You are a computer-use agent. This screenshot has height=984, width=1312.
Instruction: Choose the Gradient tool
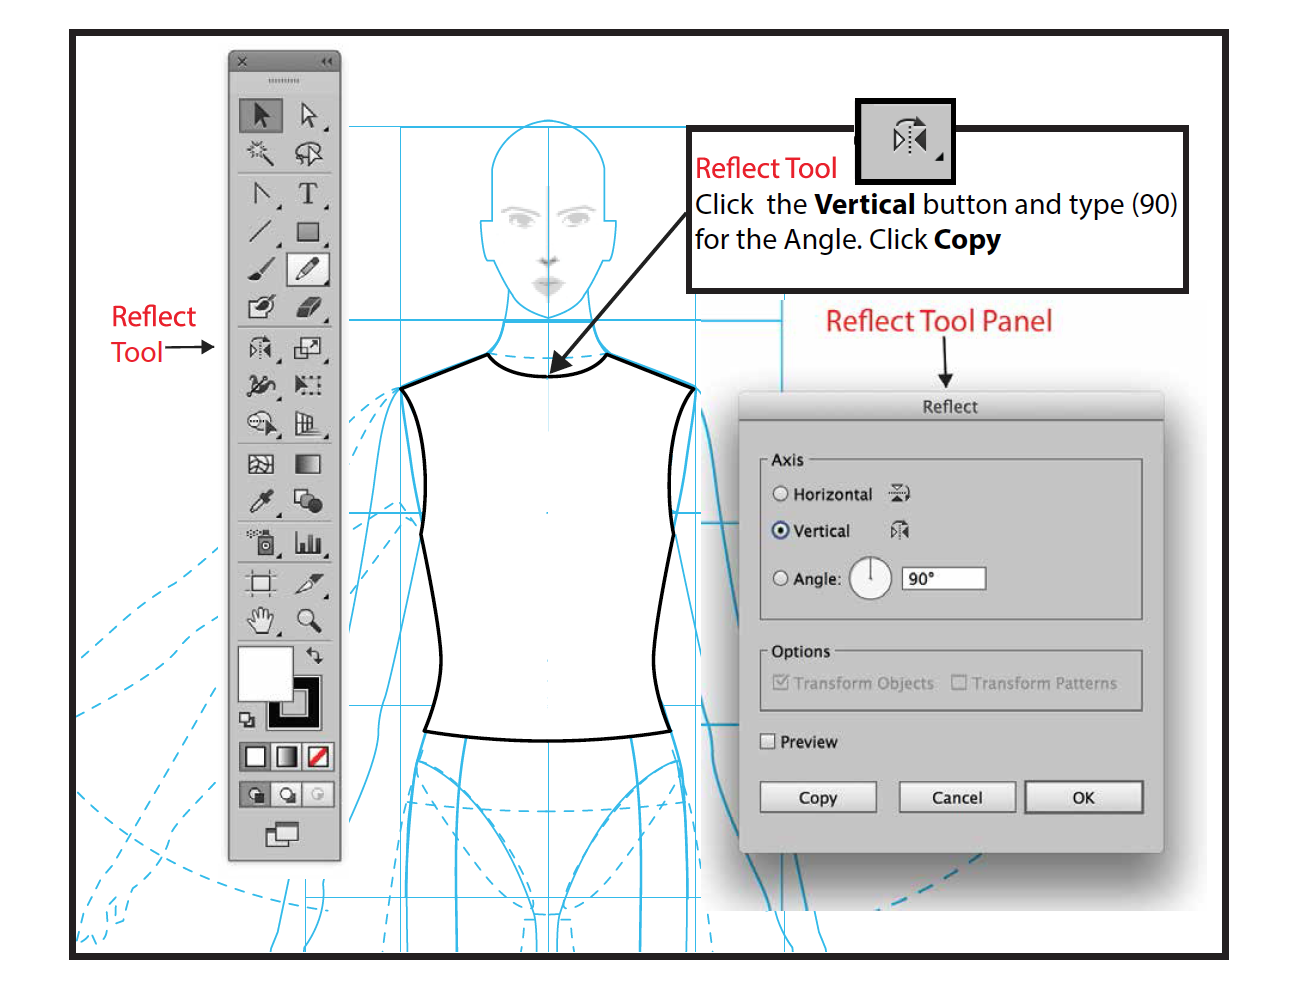[308, 464]
